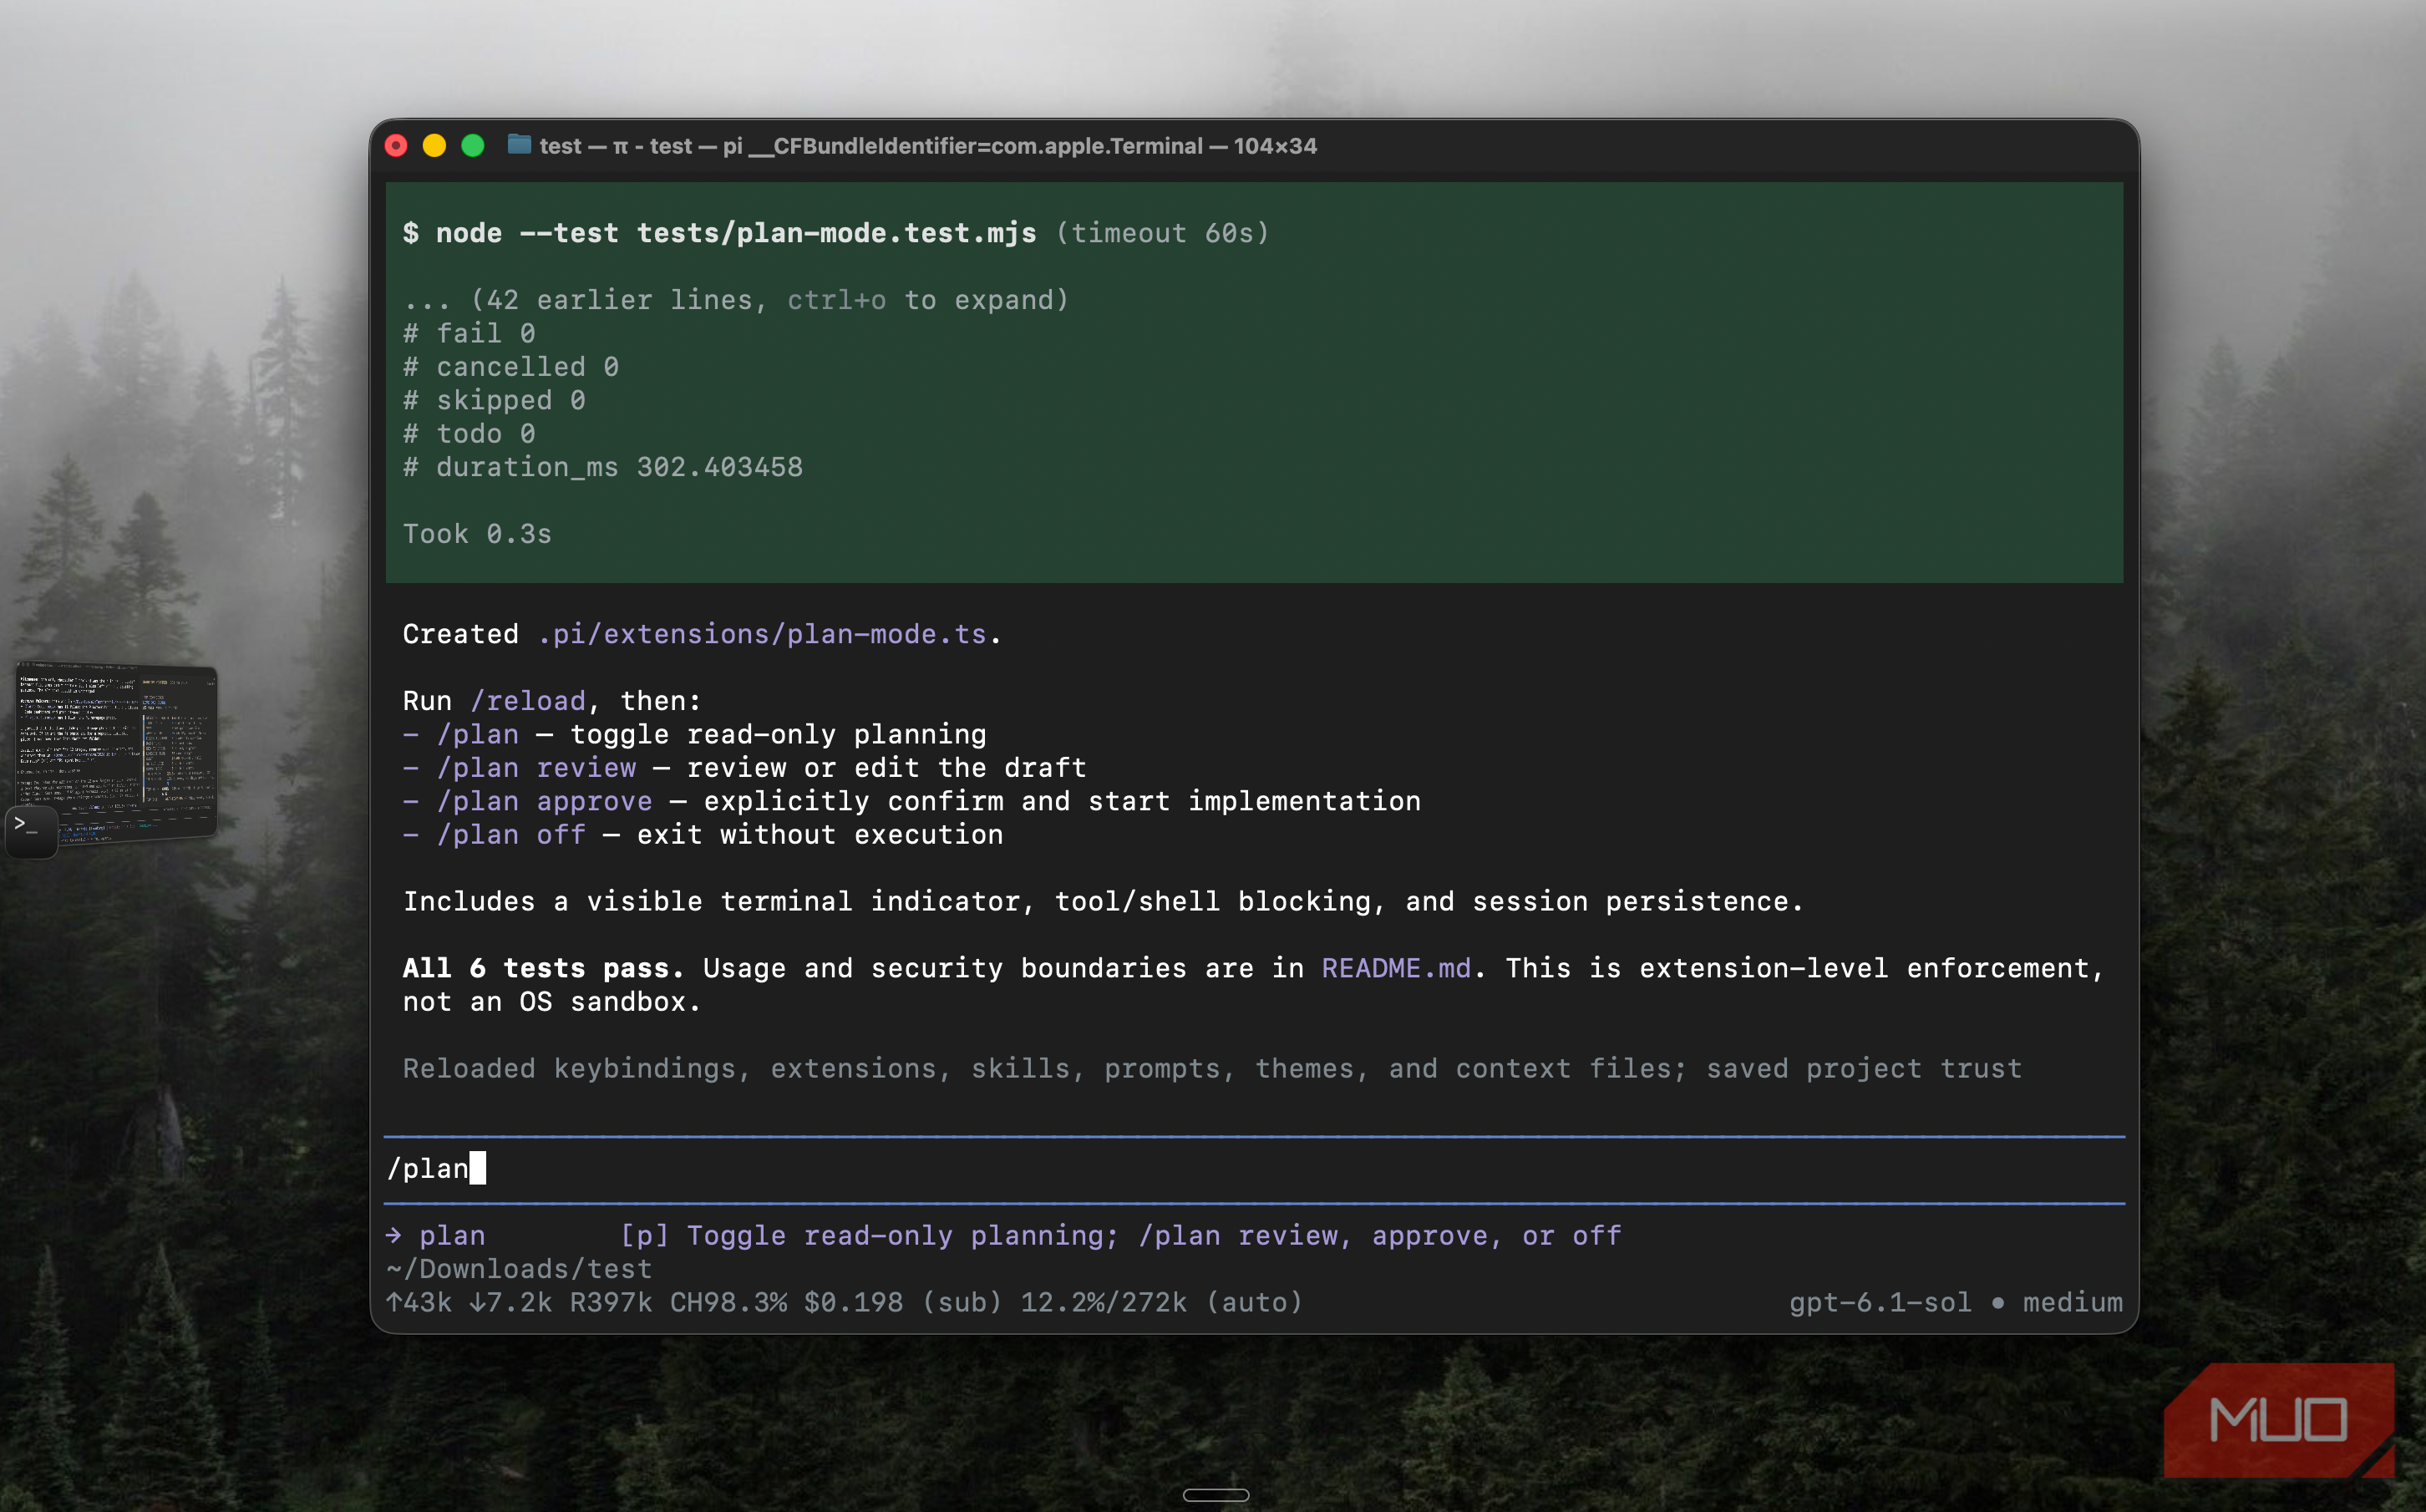2426x1512 pixels.
Task: Click the green zoom button of Terminal
Action: point(473,146)
